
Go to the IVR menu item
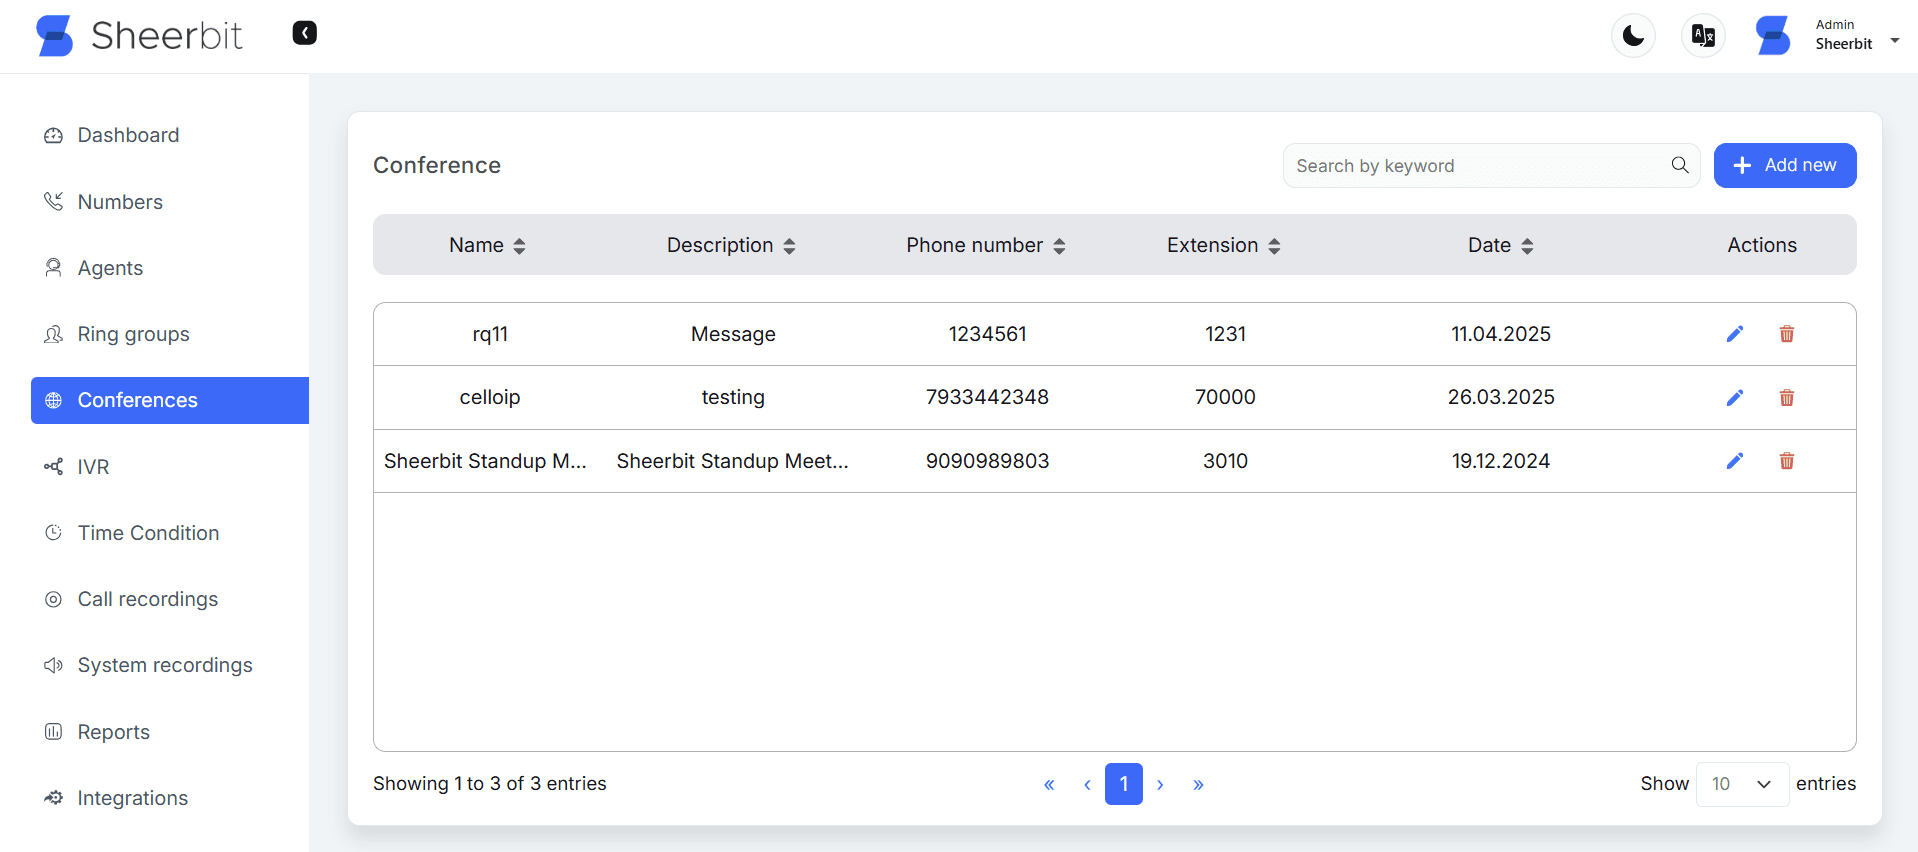(93, 467)
